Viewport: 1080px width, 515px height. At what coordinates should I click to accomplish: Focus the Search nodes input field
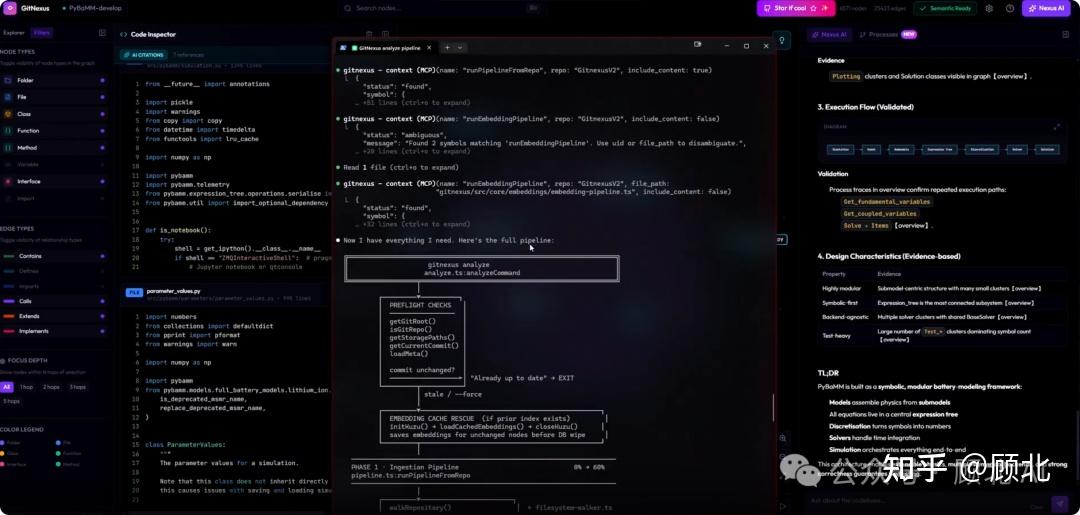(x=442, y=8)
